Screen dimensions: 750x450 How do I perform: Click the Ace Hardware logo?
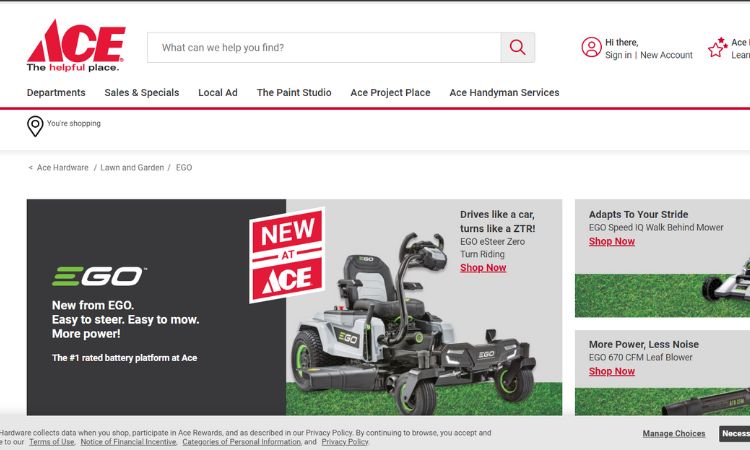tap(76, 45)
